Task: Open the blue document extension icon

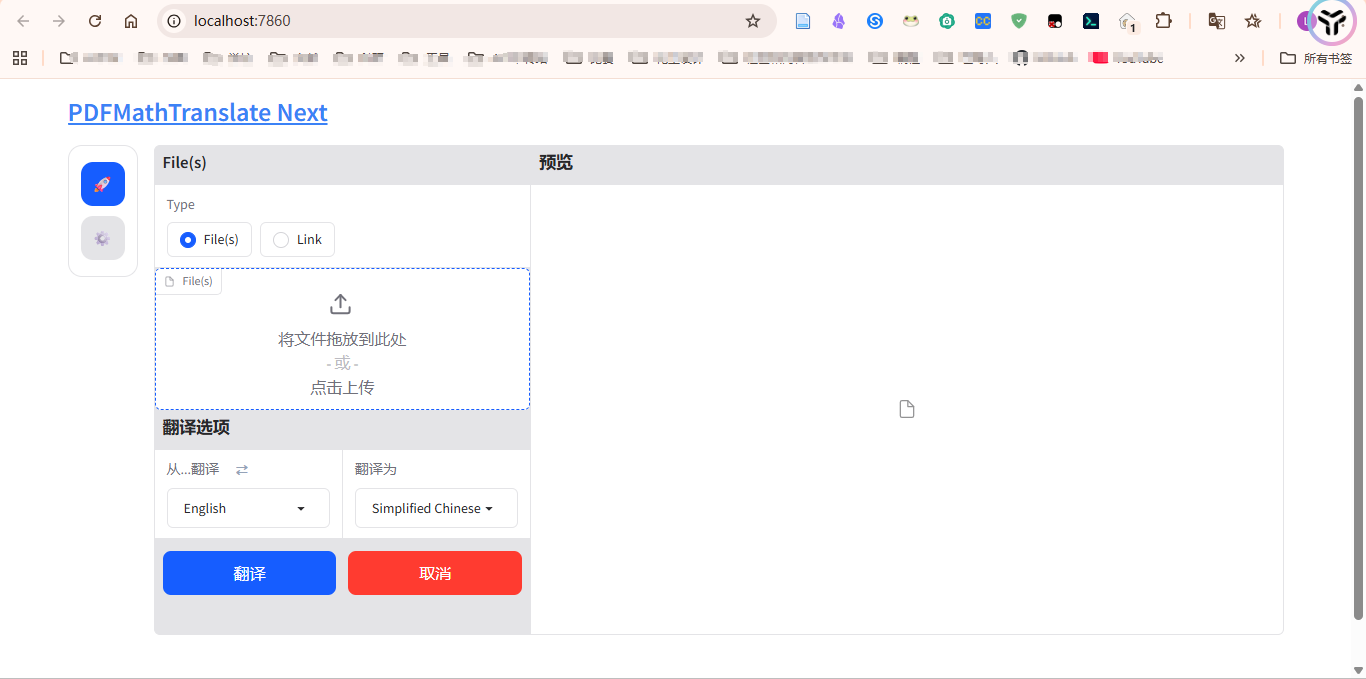Action: coord(803,21)
